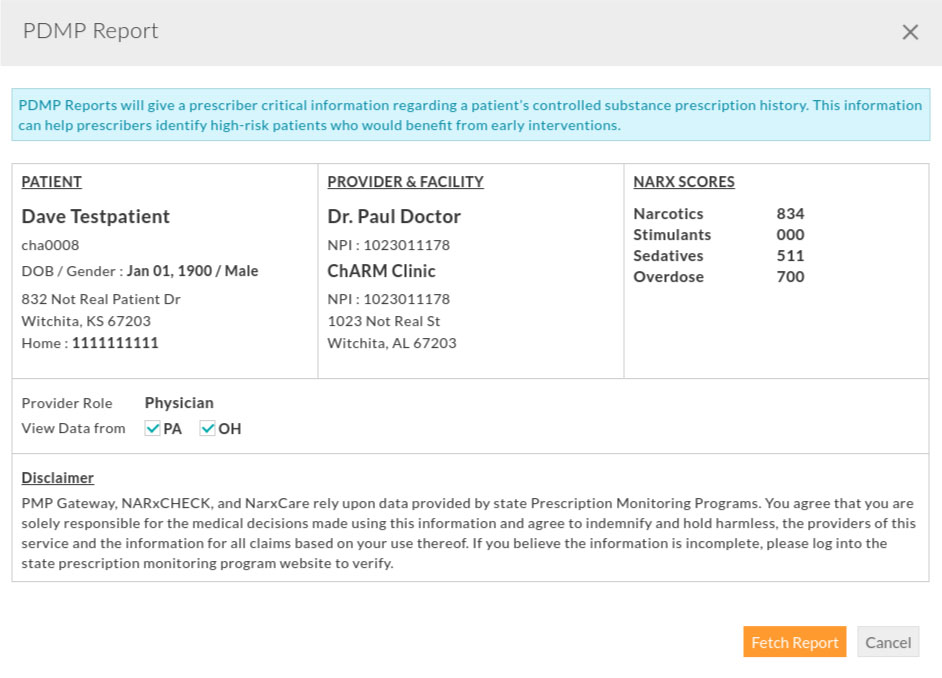The width and height of the screenshot is (942, 678).
Task: Click provider name Dr. Paul Doctor
Action: 394,216
